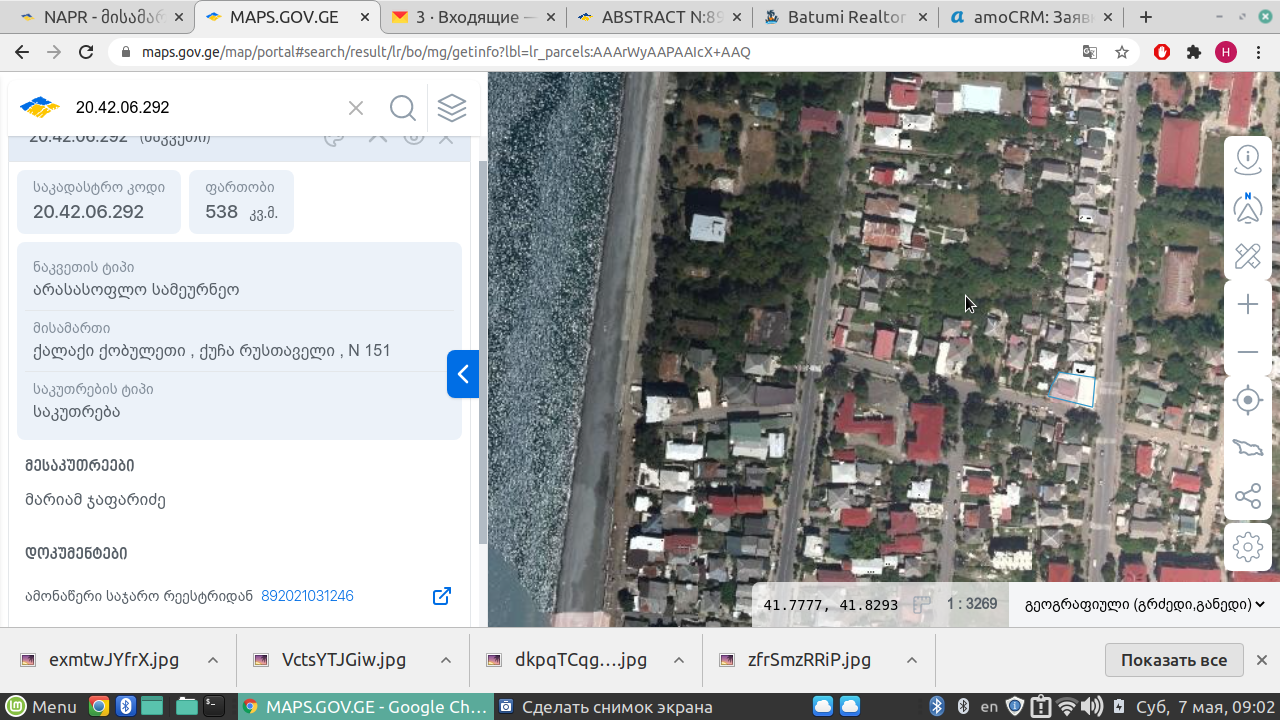
Task: Locate my position on the map
Action: [1248, 401]
